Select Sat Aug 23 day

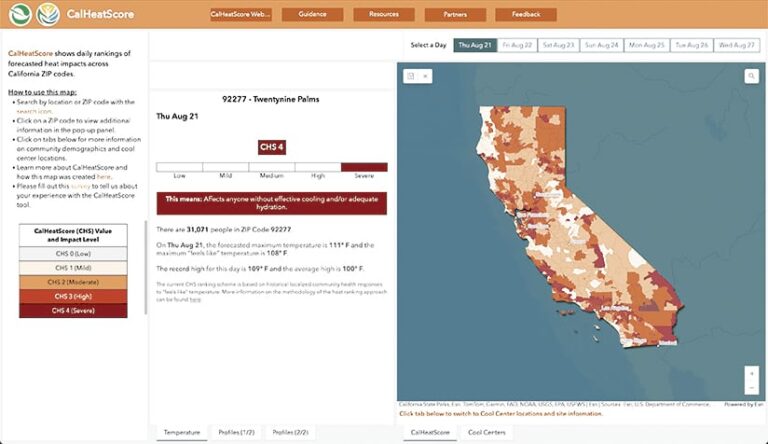[x=558, y=45]
